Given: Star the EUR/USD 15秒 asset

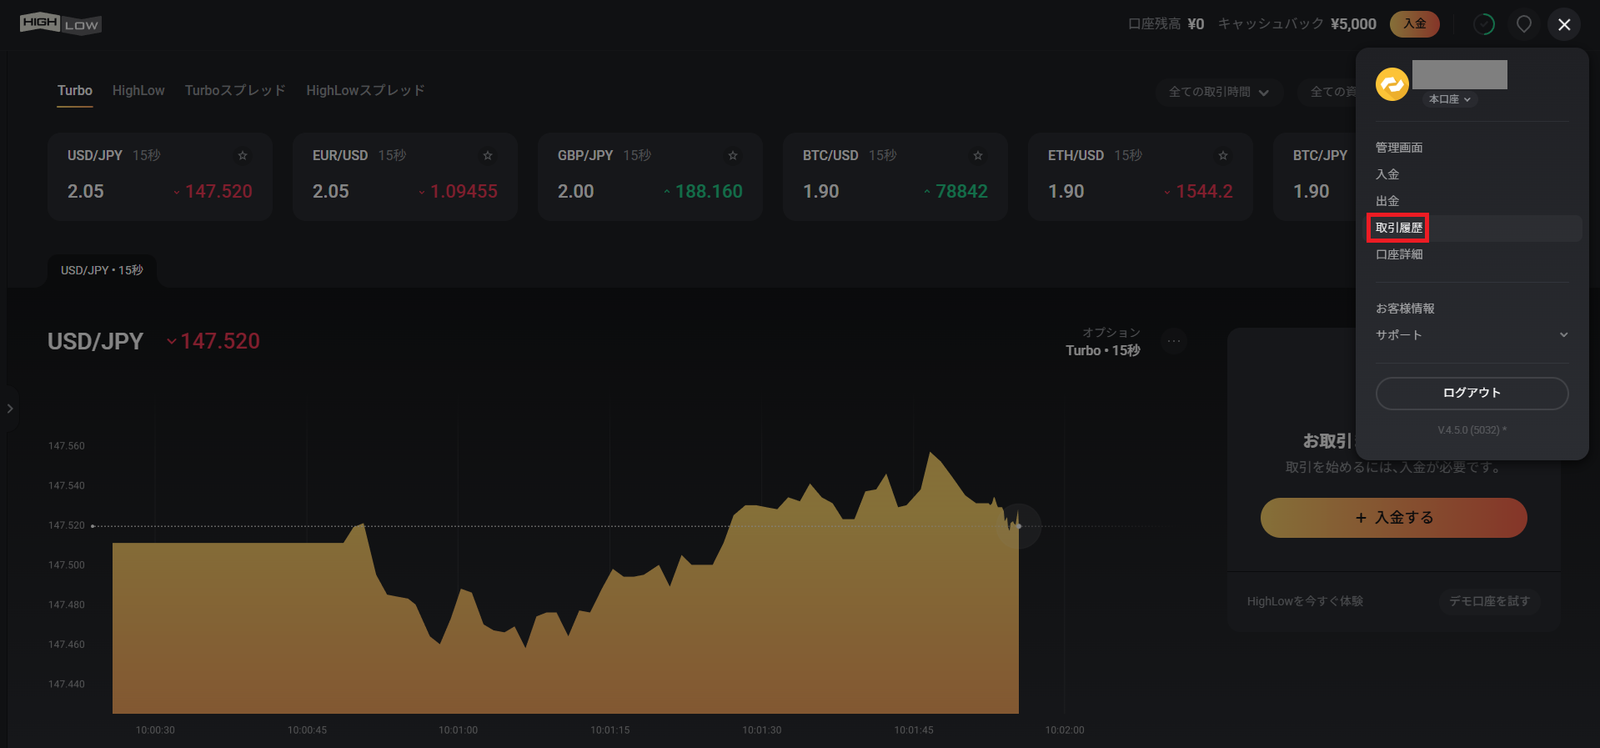Looking at the screenshot, I should pyautogui.click(x=488, y=155).
